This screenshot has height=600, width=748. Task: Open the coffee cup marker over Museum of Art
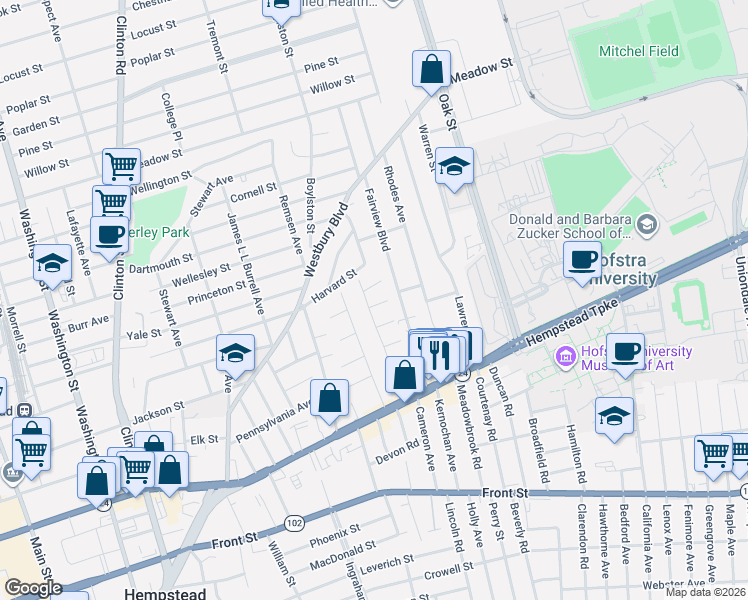[625, 353]
